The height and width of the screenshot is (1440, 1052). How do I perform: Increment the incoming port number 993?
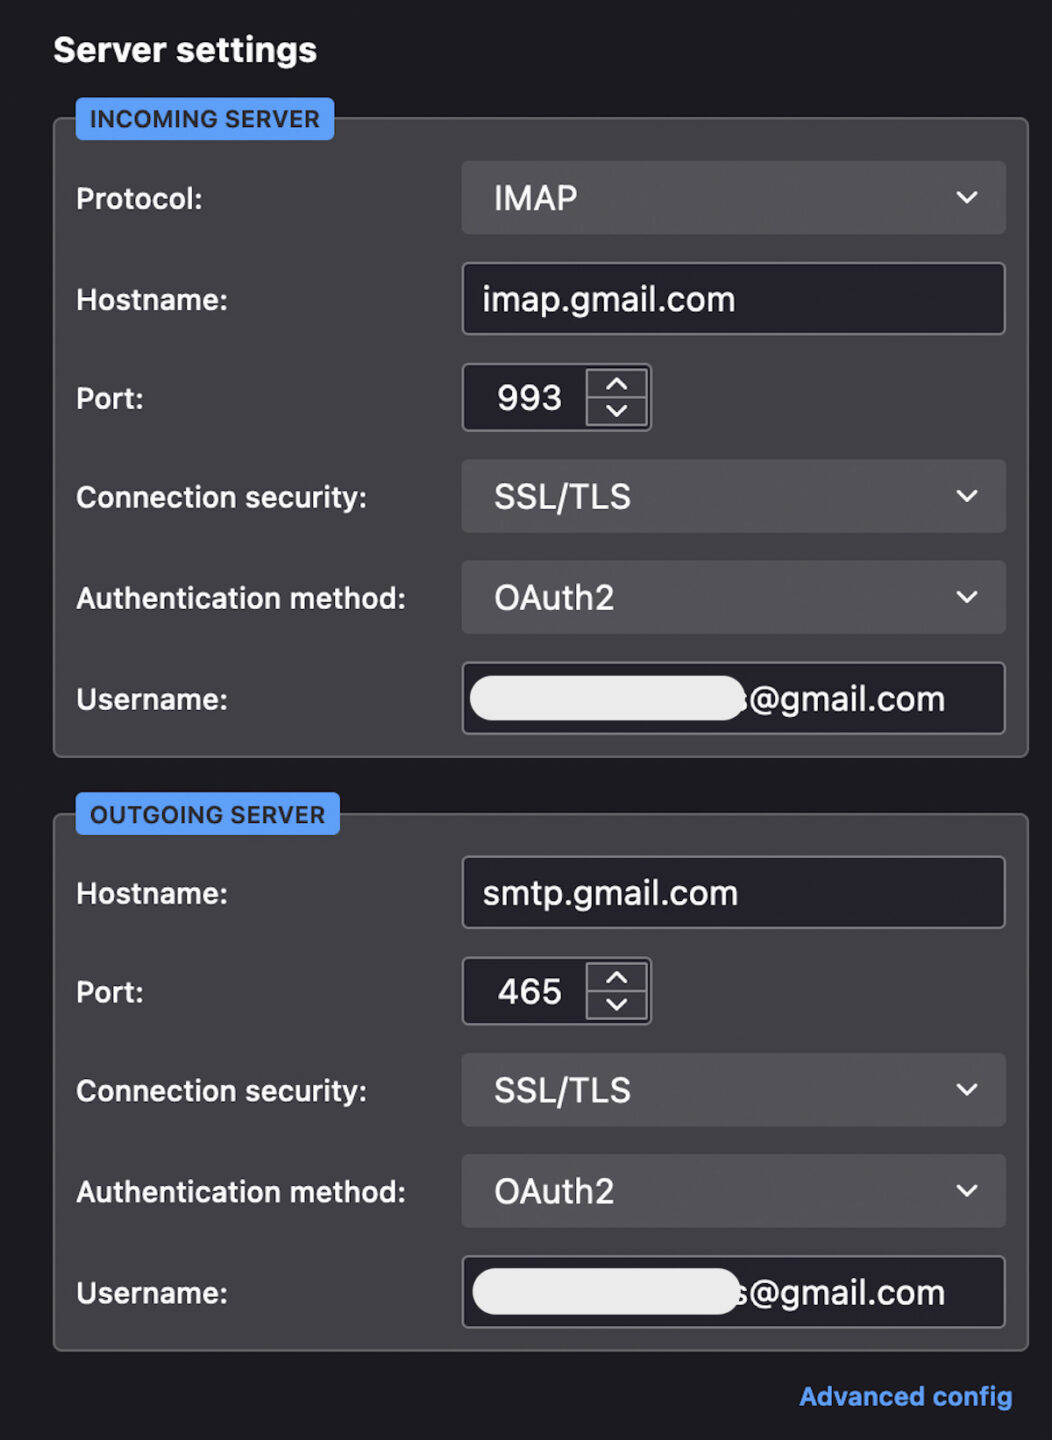(x=617, y=383)
